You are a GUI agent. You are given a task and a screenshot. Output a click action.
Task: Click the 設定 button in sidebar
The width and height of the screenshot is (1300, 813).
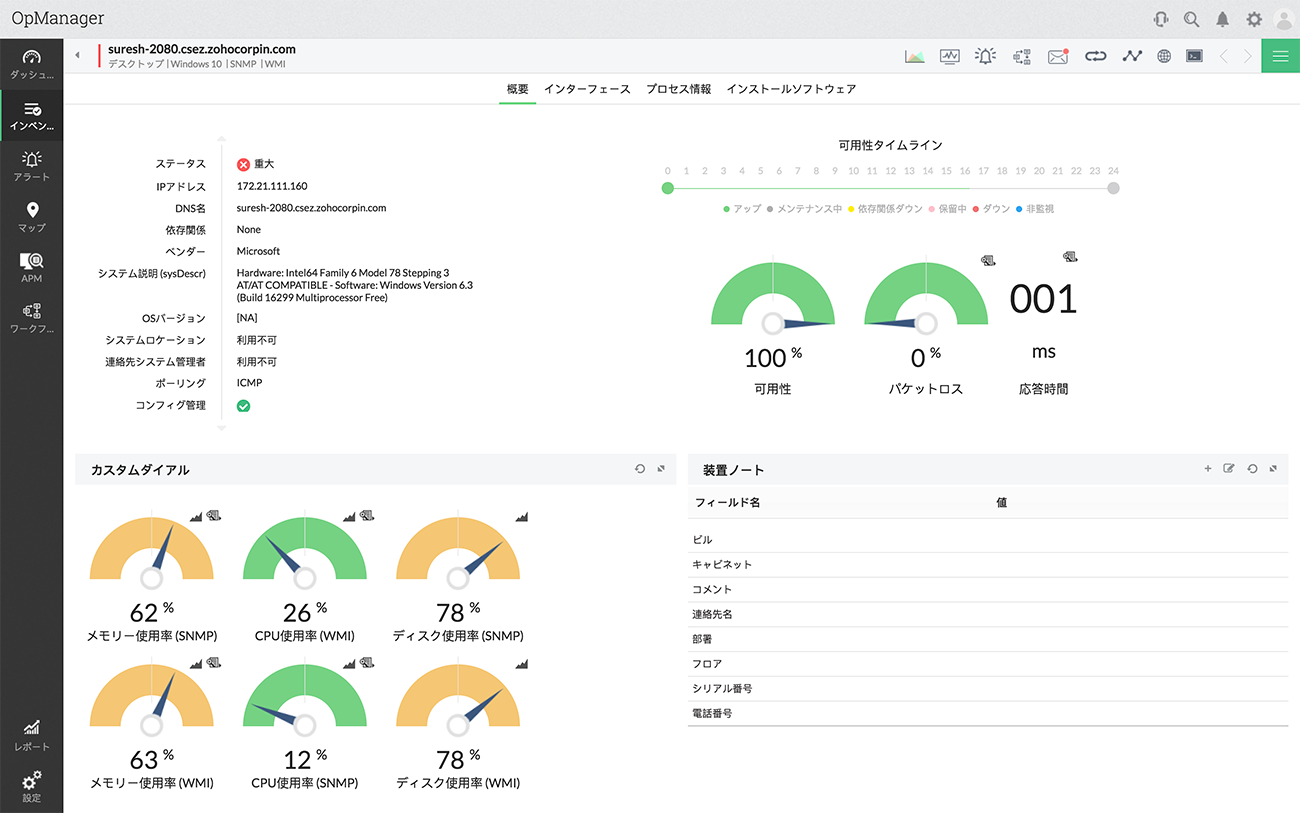click(x=32, y=785)
